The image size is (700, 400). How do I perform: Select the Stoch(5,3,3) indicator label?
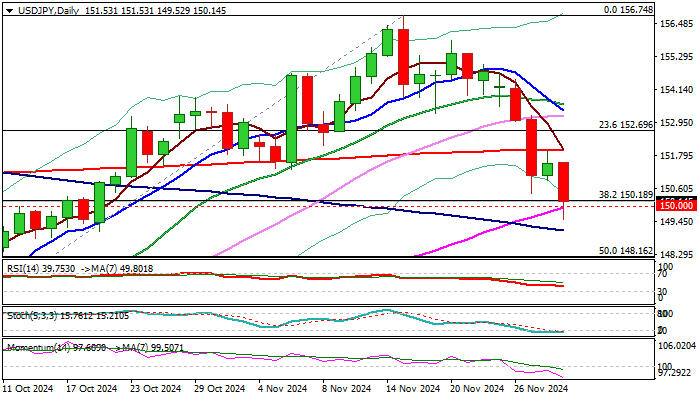pos(29,314)
